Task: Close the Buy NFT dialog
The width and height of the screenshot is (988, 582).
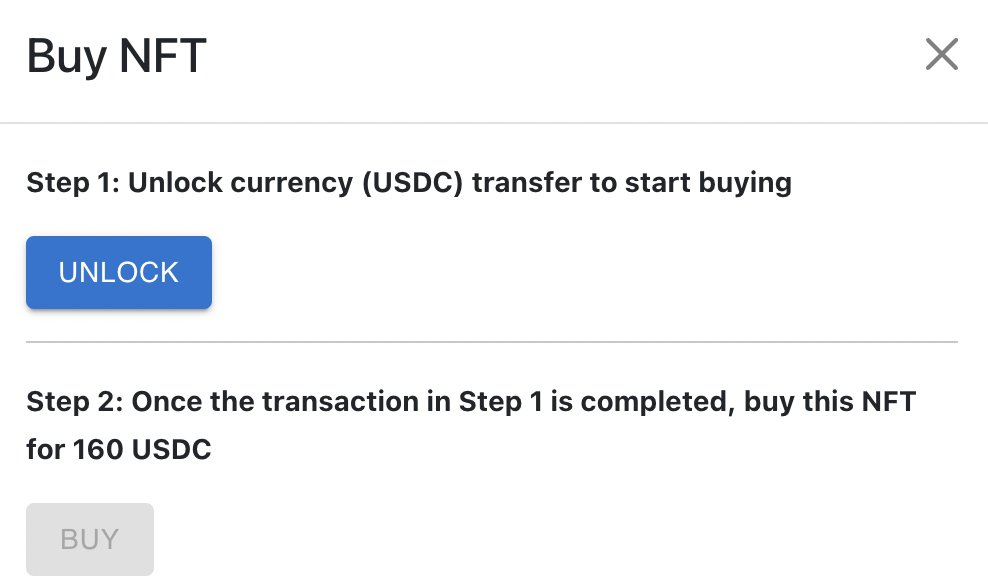Action: (x=942, y=55)
